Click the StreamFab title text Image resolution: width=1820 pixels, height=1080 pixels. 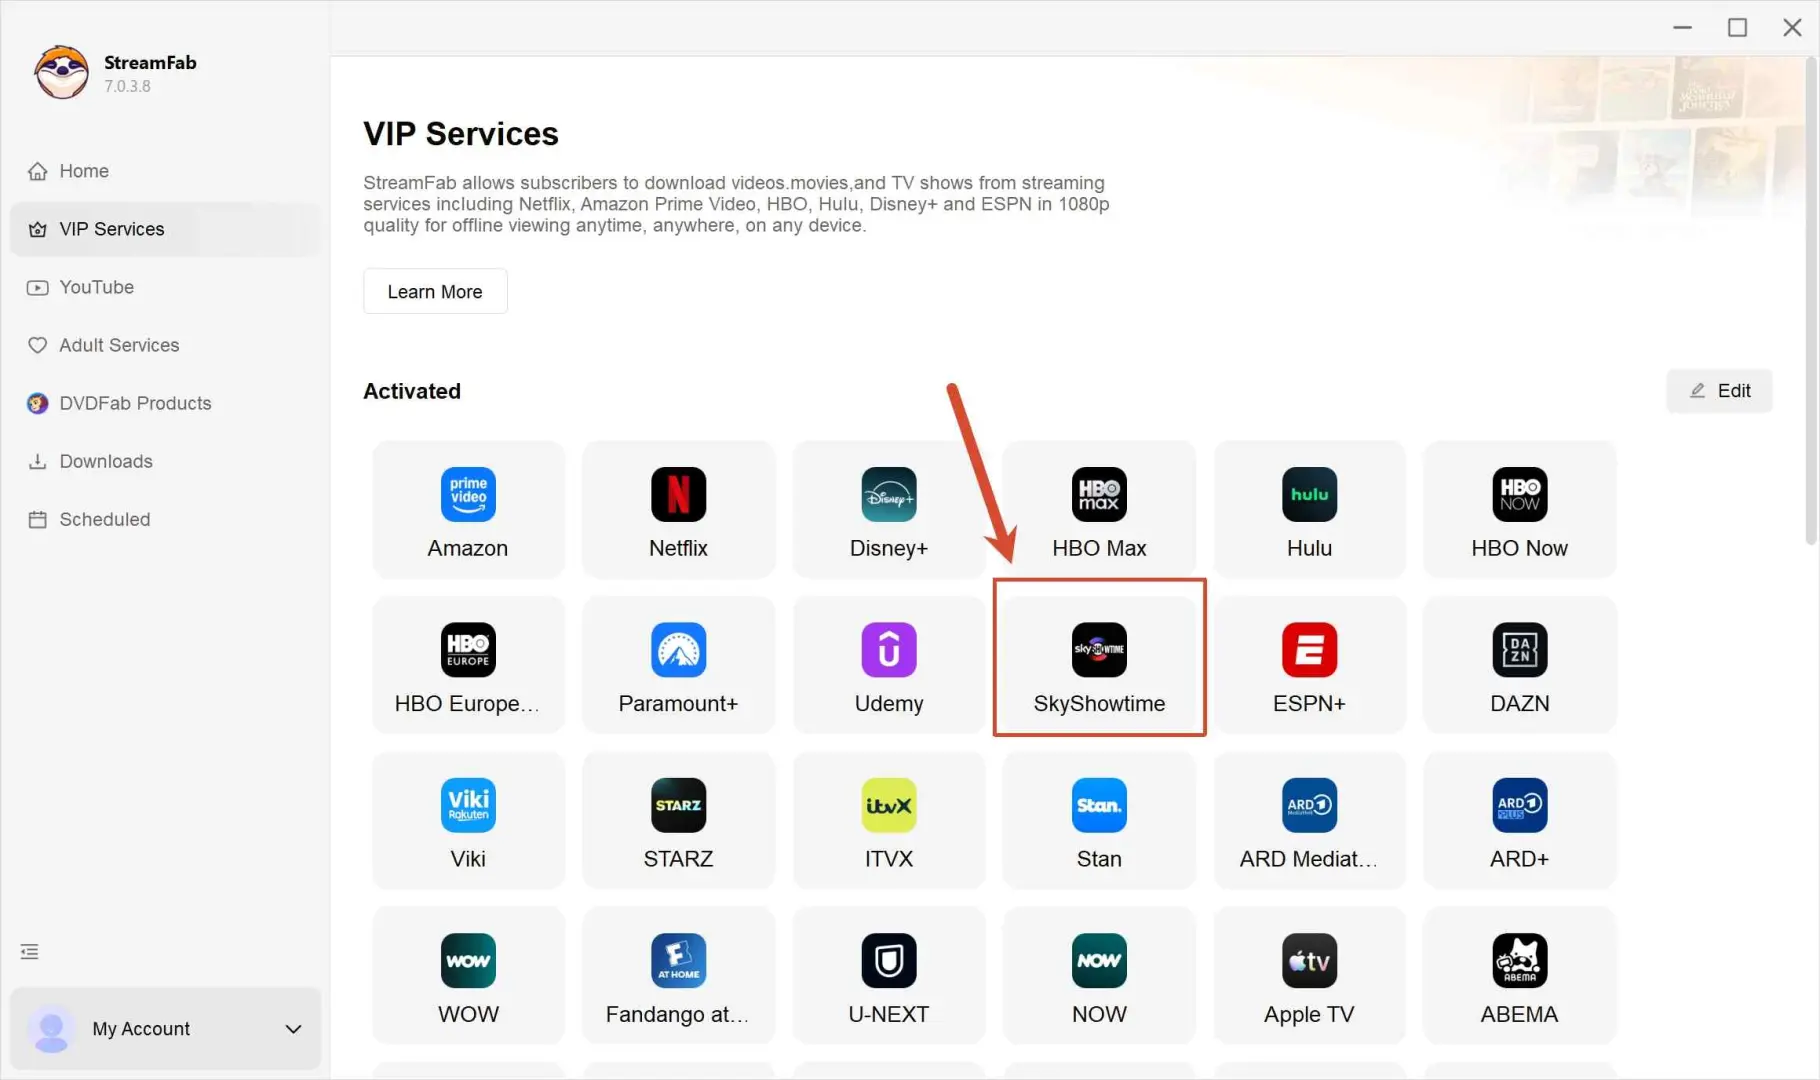(x=150, y=62)
